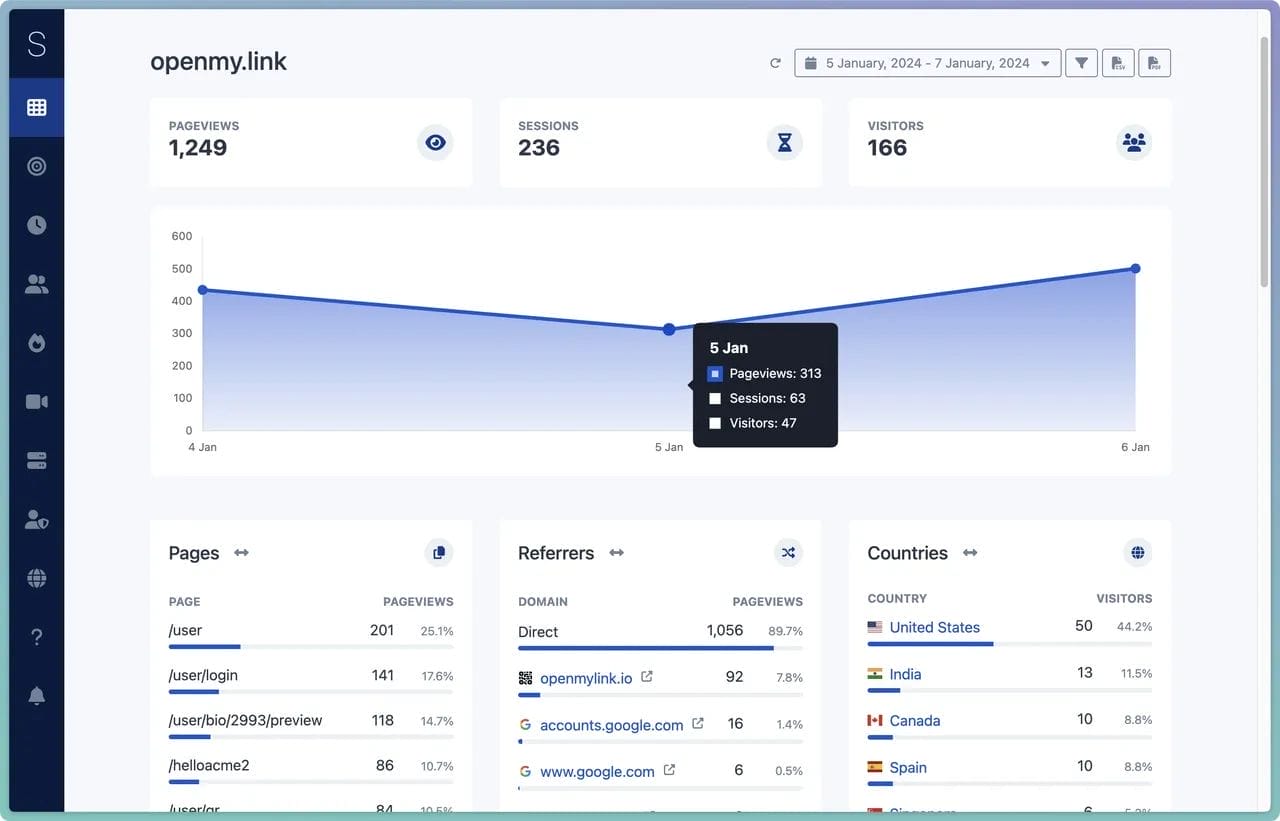Viewport: 1280px width, 821px height.
Task: Click the Pageviews 1,249 card
Action: (x=311, y=142)
